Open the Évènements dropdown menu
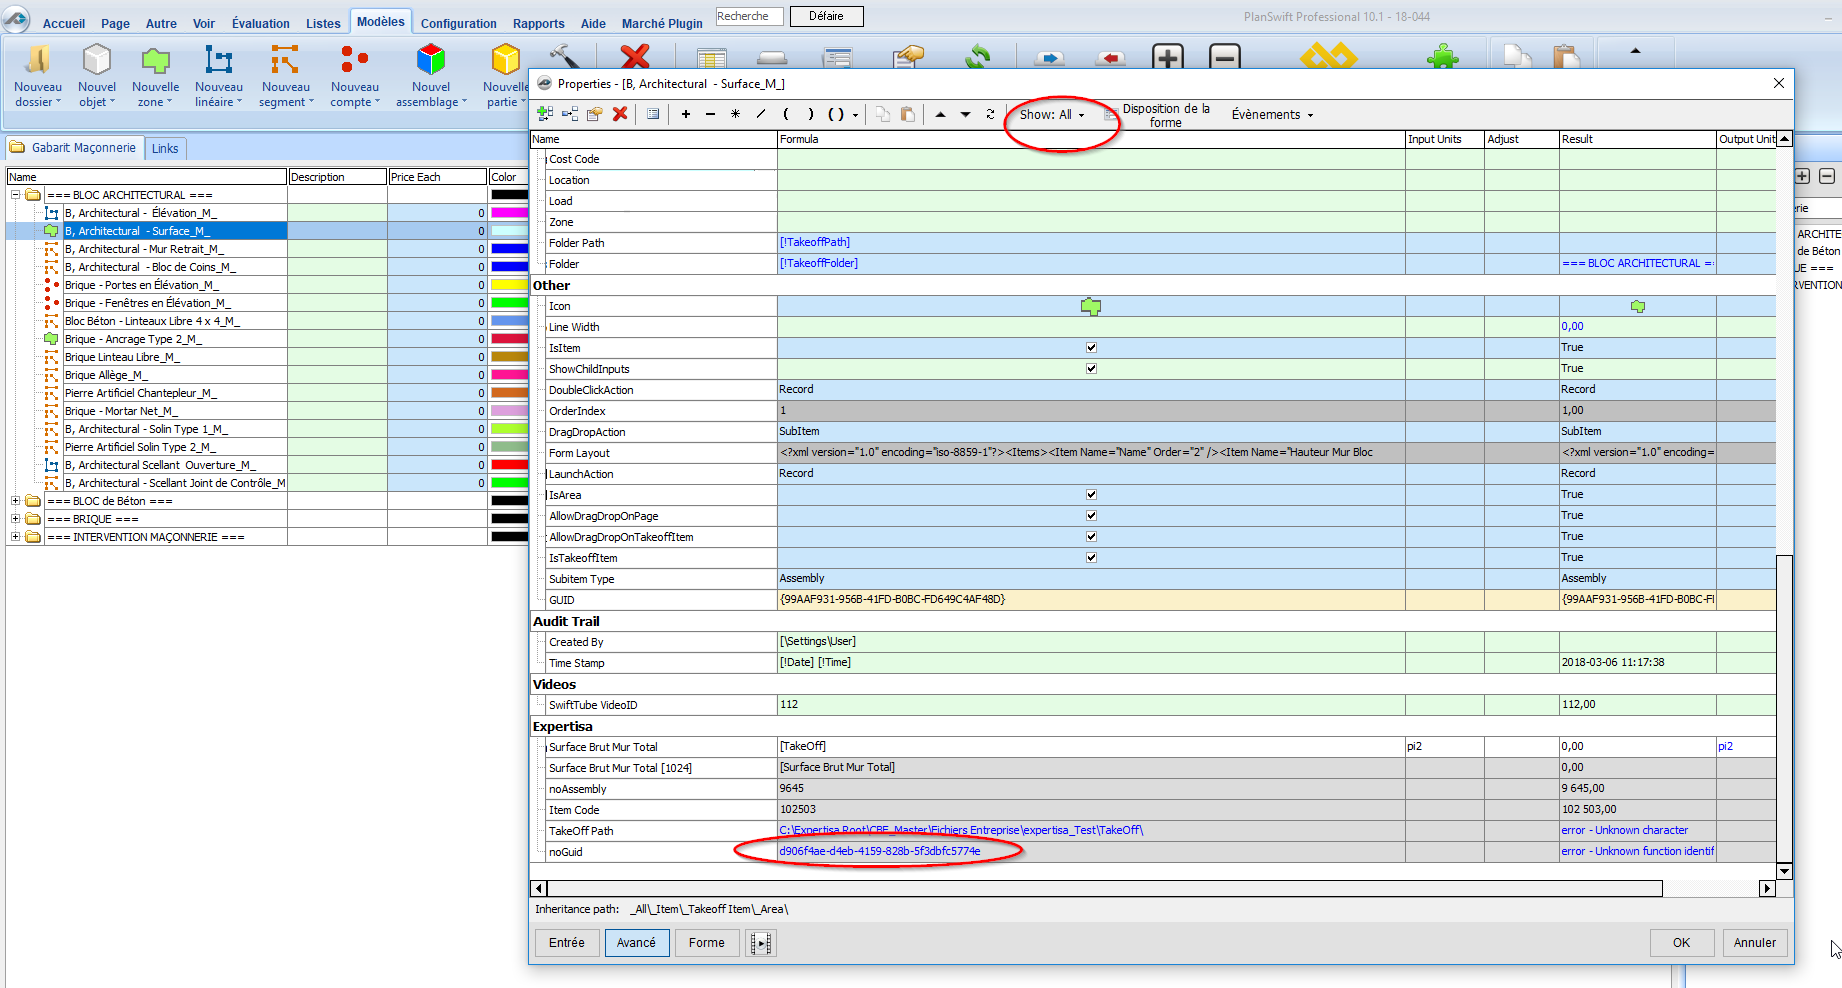 point(1272,115)
